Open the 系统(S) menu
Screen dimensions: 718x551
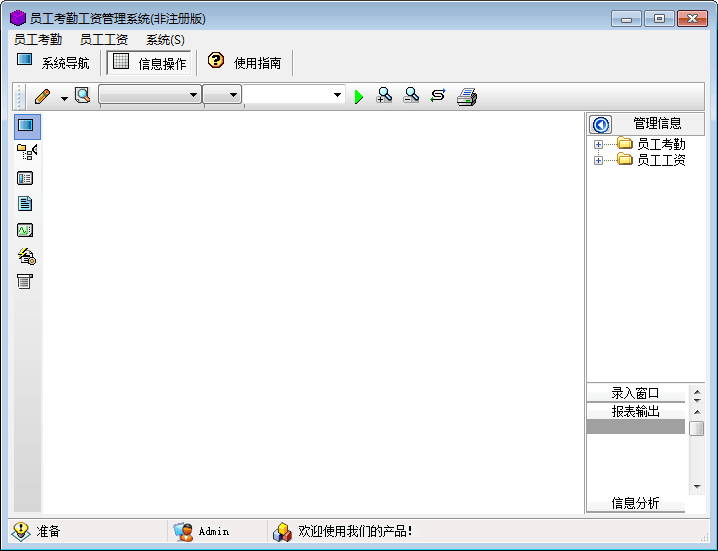pos(165,40)
